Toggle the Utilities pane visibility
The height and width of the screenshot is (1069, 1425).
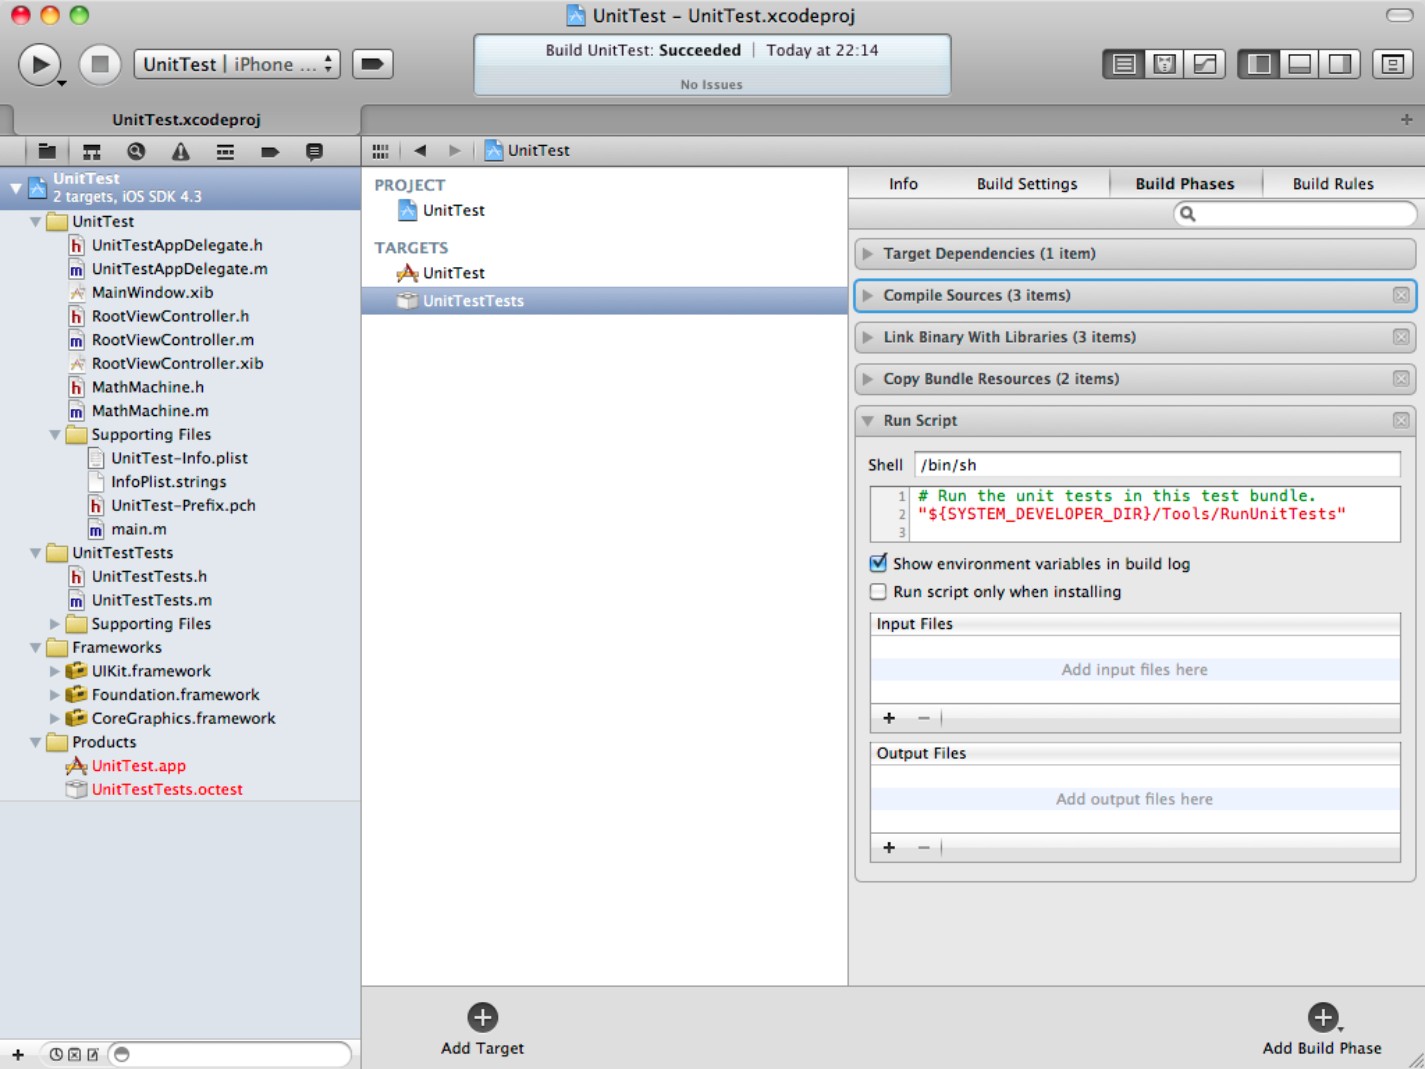(1340, 64)
